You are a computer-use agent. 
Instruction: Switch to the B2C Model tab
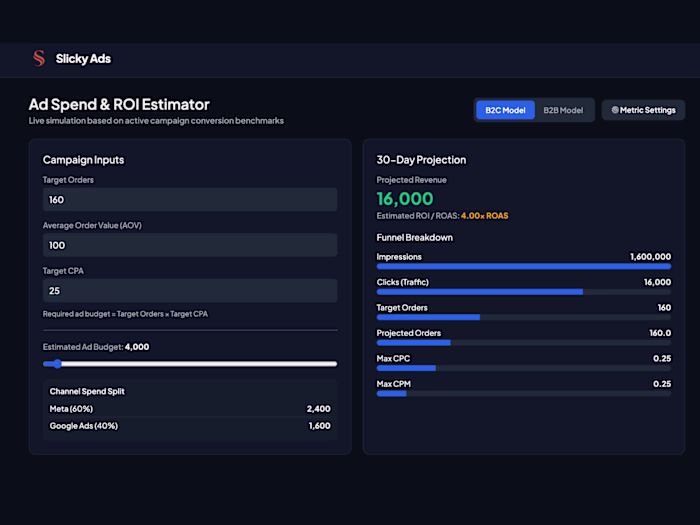pos(505,110)
